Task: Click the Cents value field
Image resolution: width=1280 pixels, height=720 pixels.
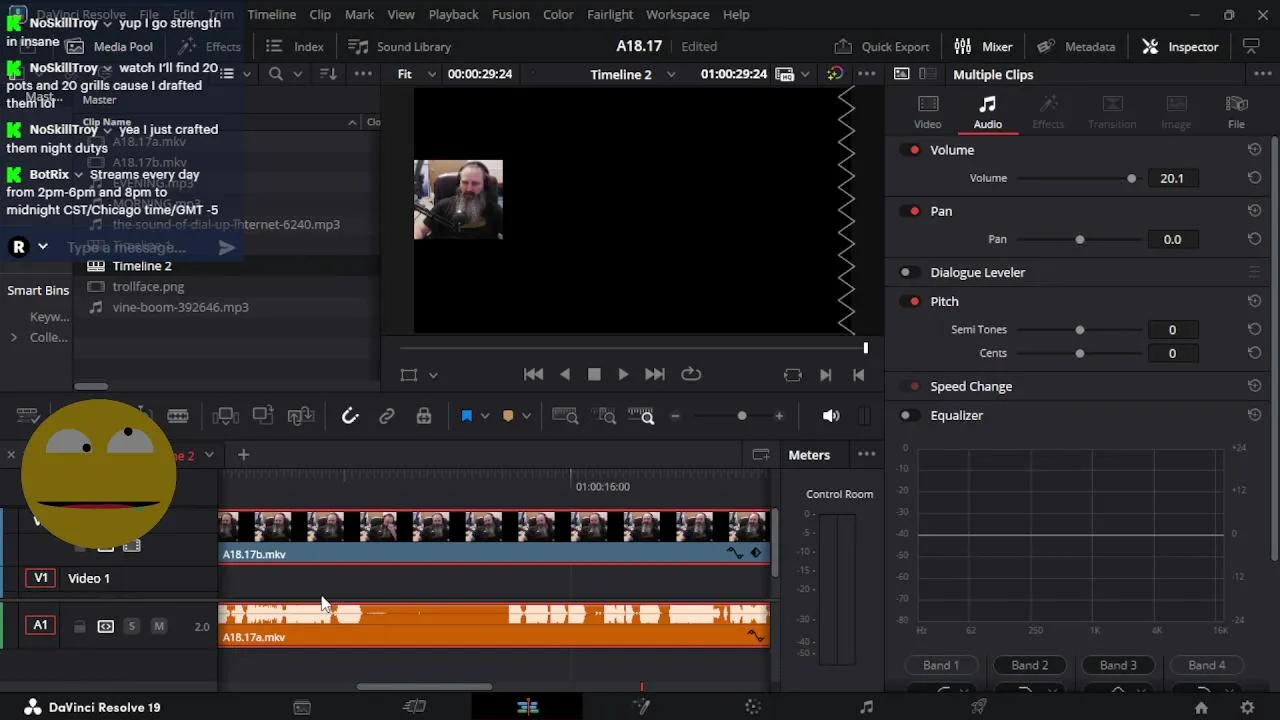Action: pyautogui.click(x=1172, y=353)
